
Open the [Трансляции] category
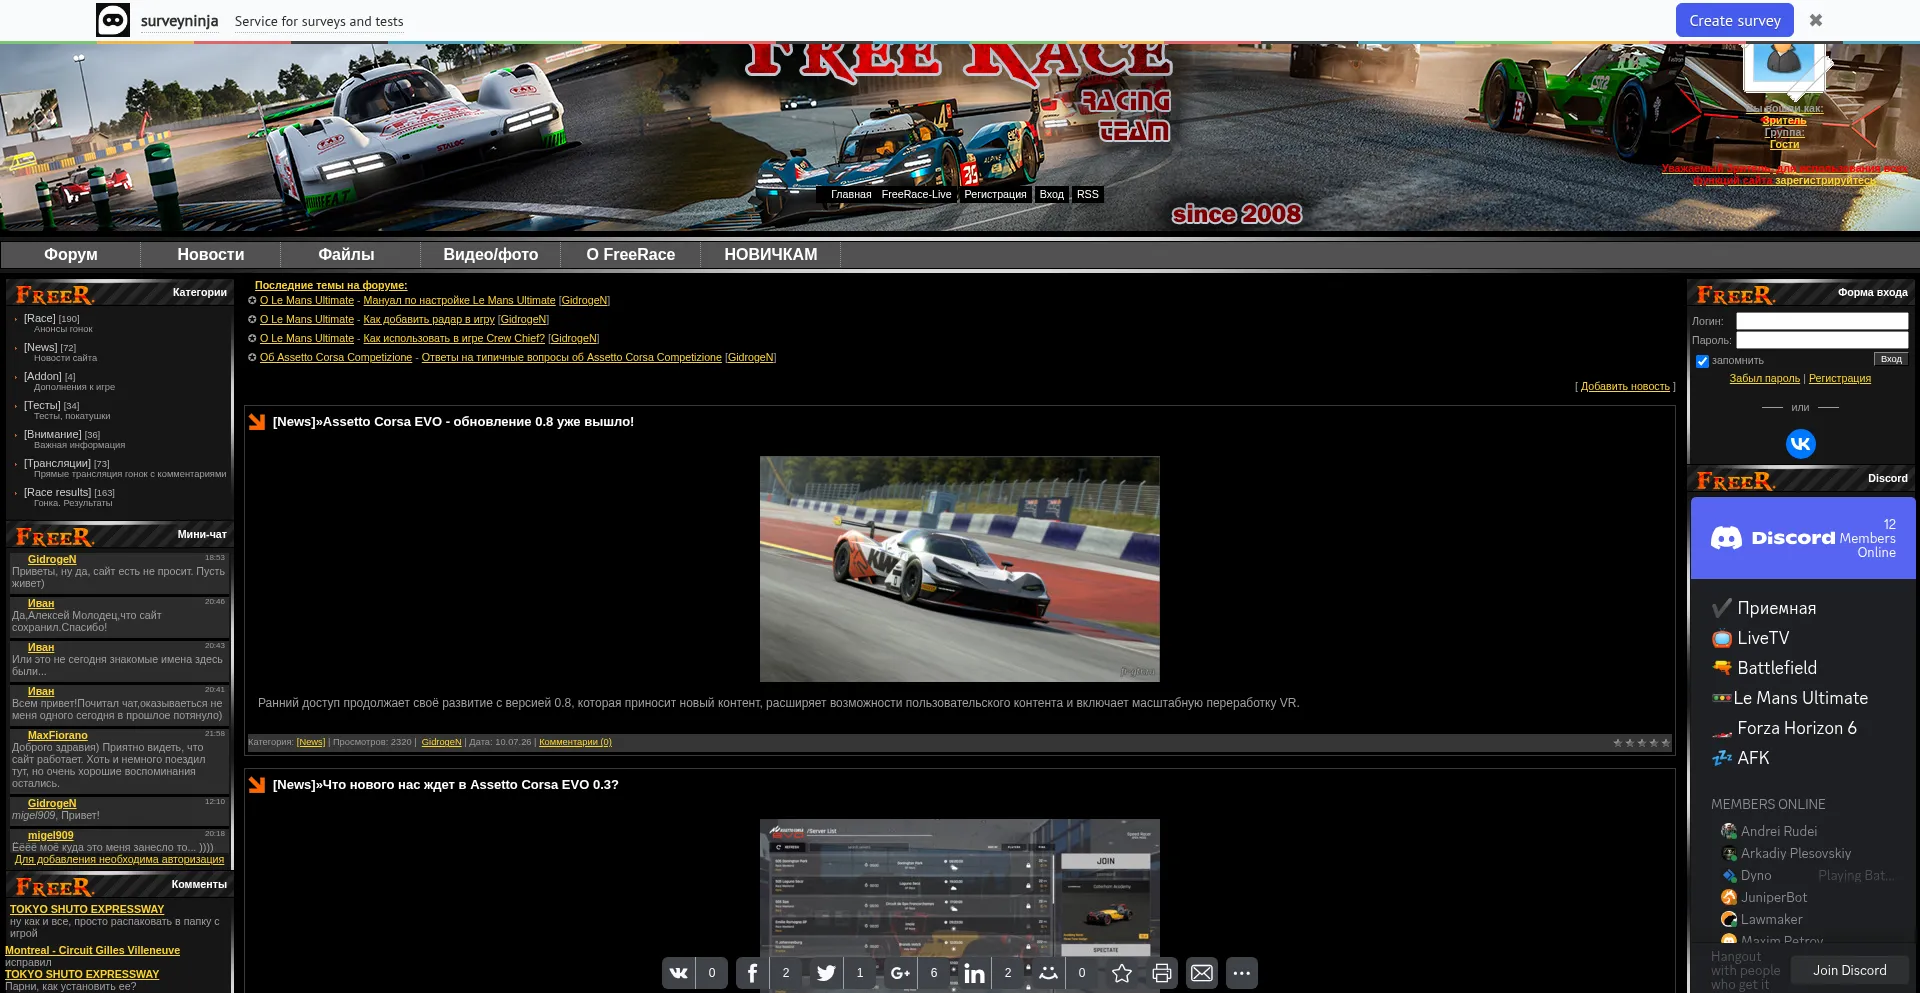click(x=57, y=463)
